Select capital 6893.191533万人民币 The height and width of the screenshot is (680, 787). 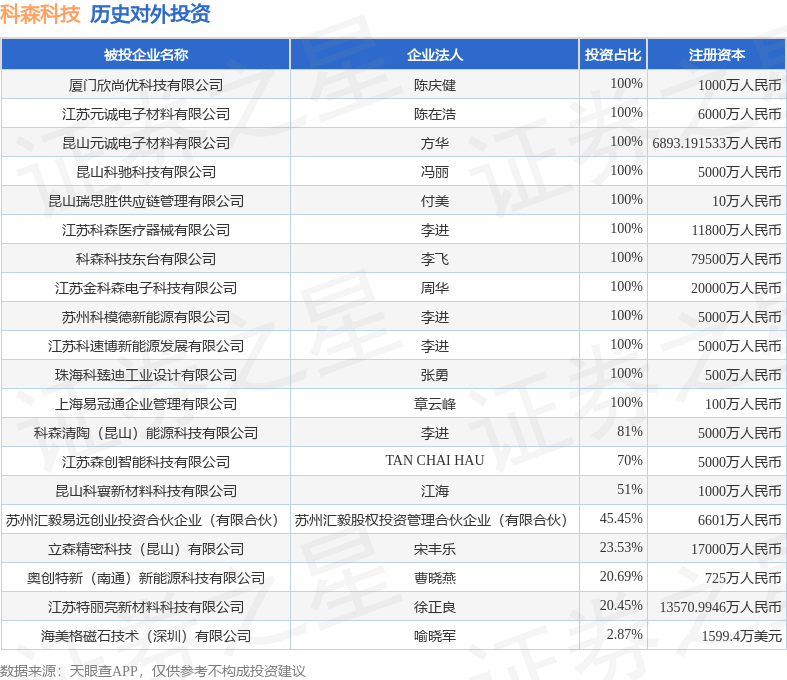tap(717, 143)
